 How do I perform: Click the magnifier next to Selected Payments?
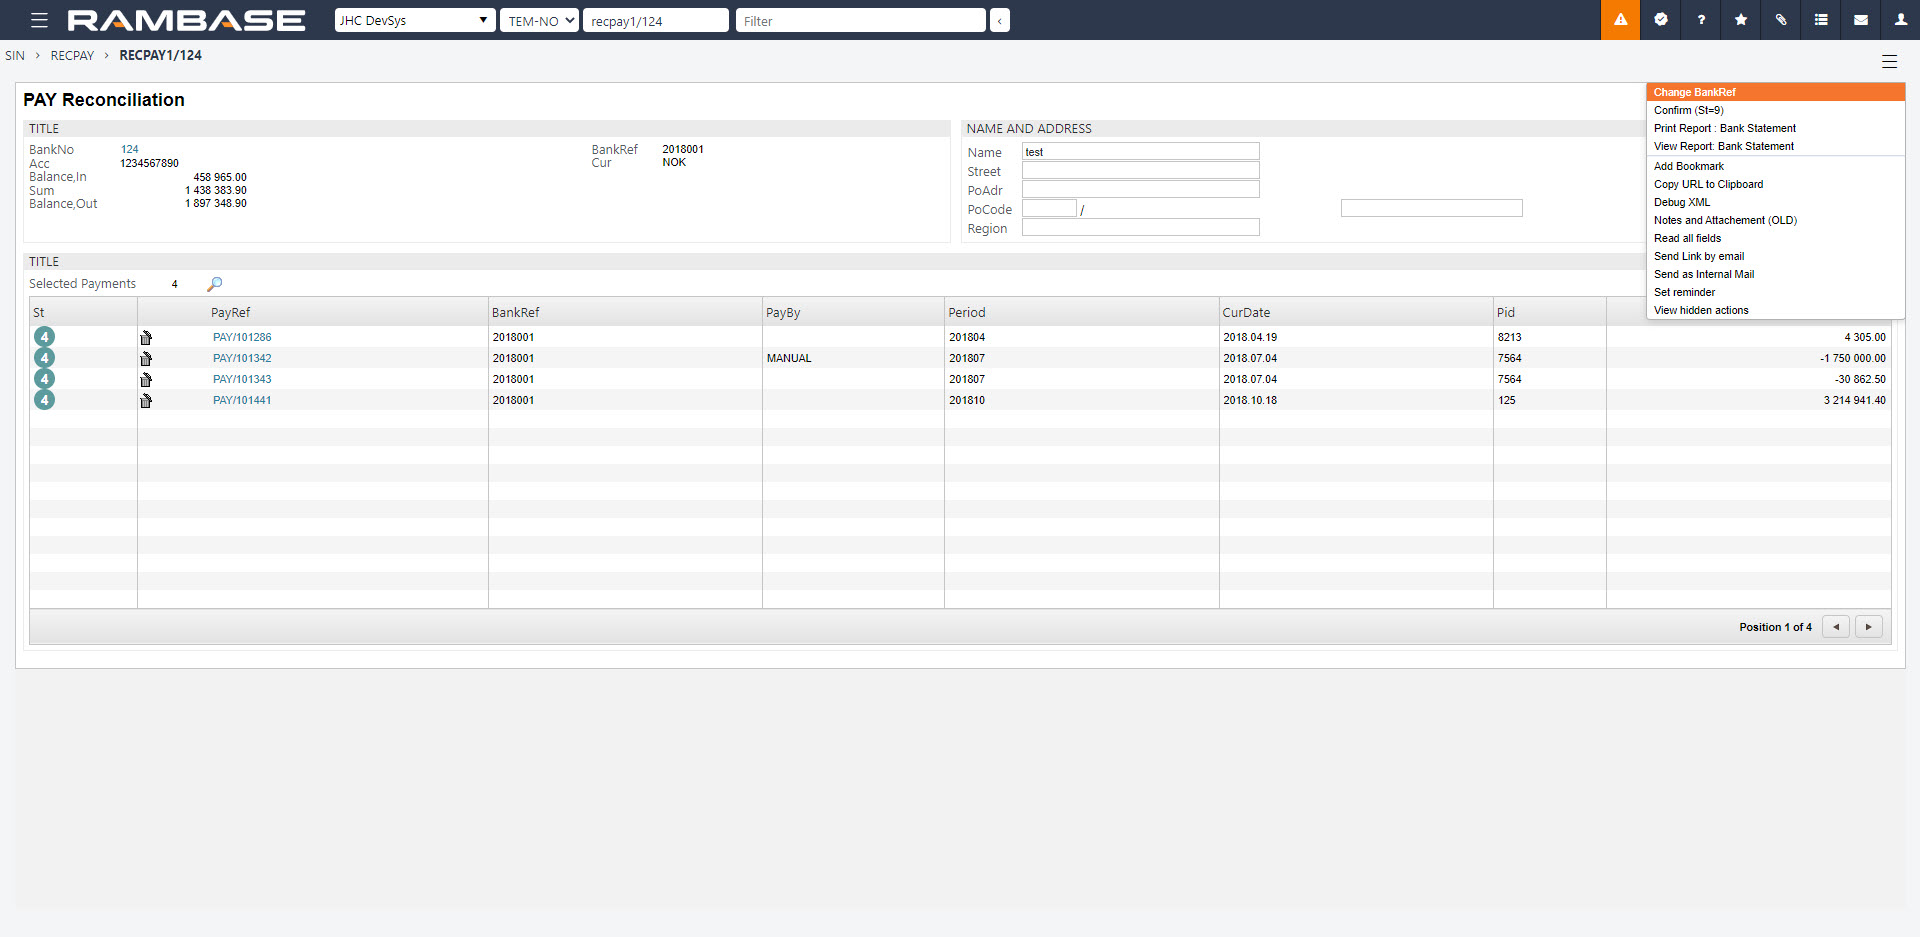(x=214, y=284)
